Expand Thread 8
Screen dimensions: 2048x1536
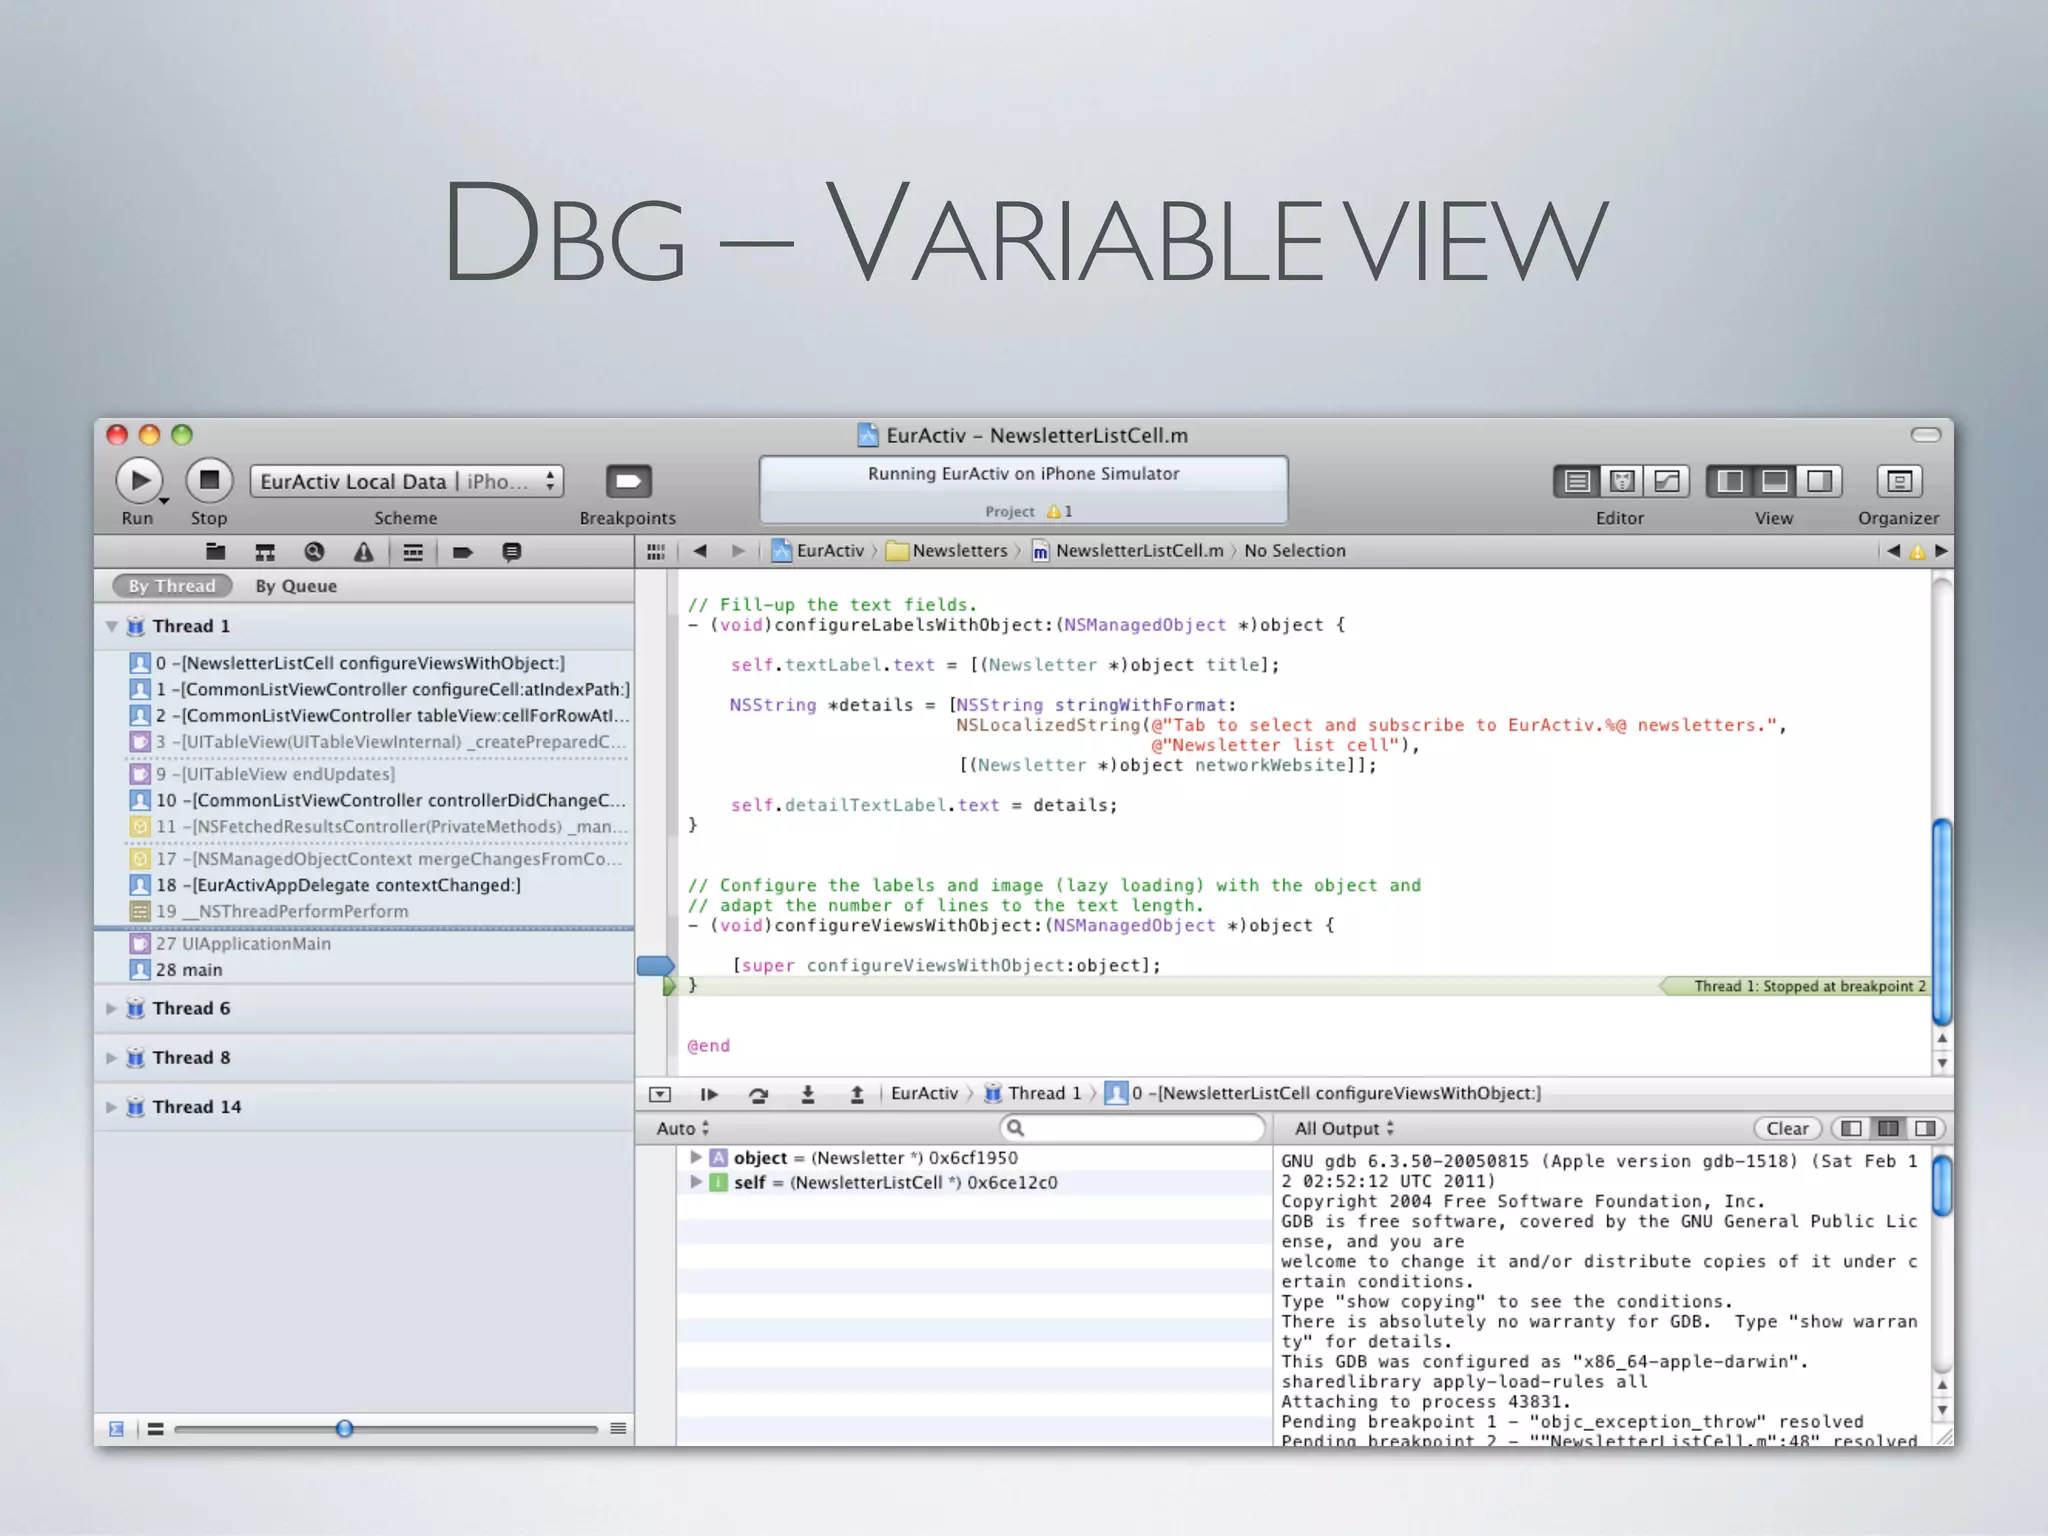(112, 1058)
